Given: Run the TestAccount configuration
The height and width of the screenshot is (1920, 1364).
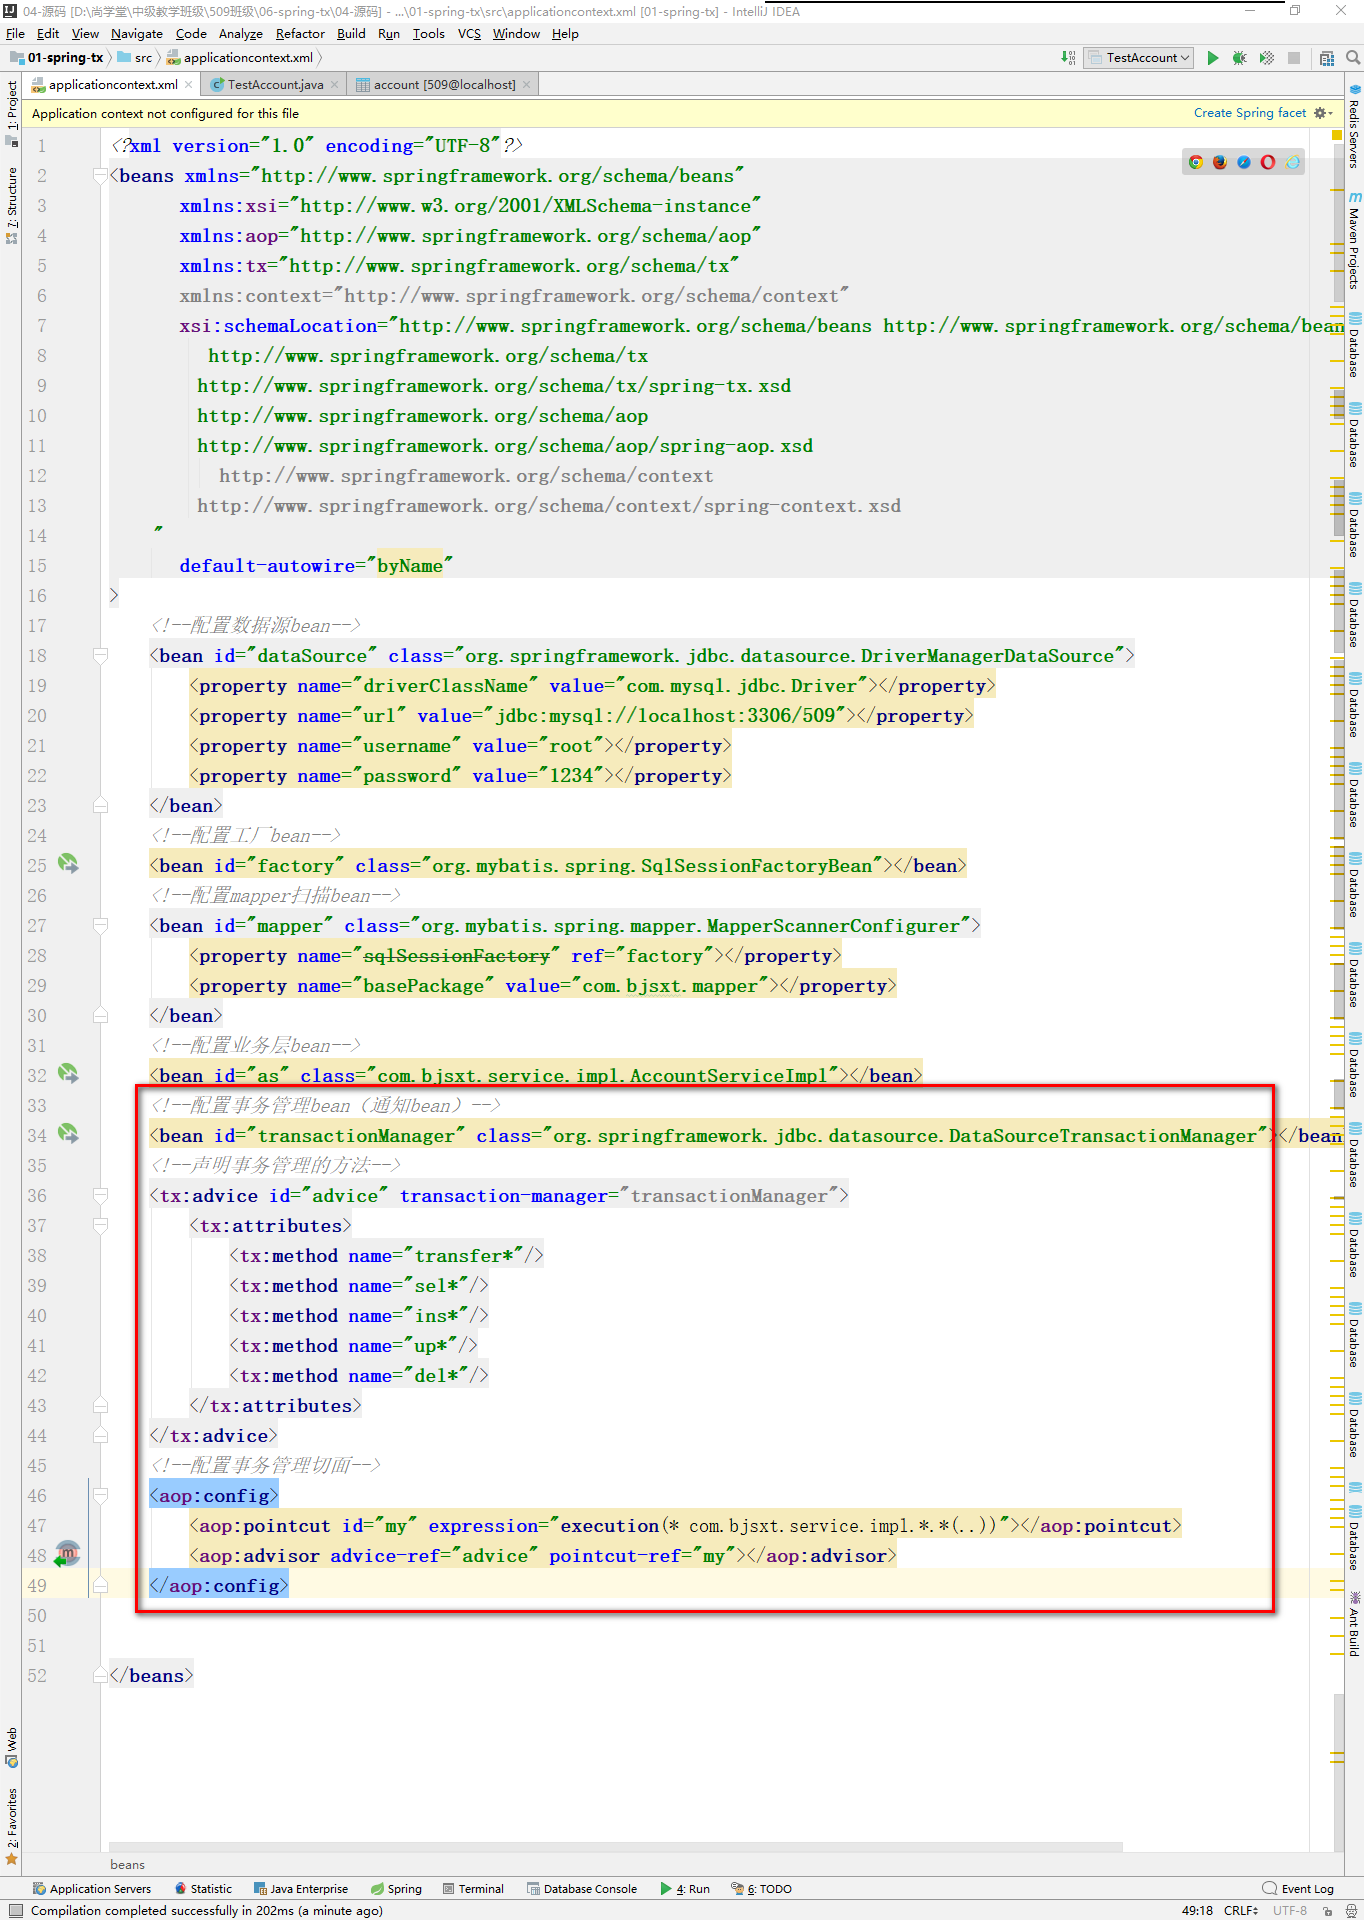Looking at the screenshot, I should coord(1212,58).
